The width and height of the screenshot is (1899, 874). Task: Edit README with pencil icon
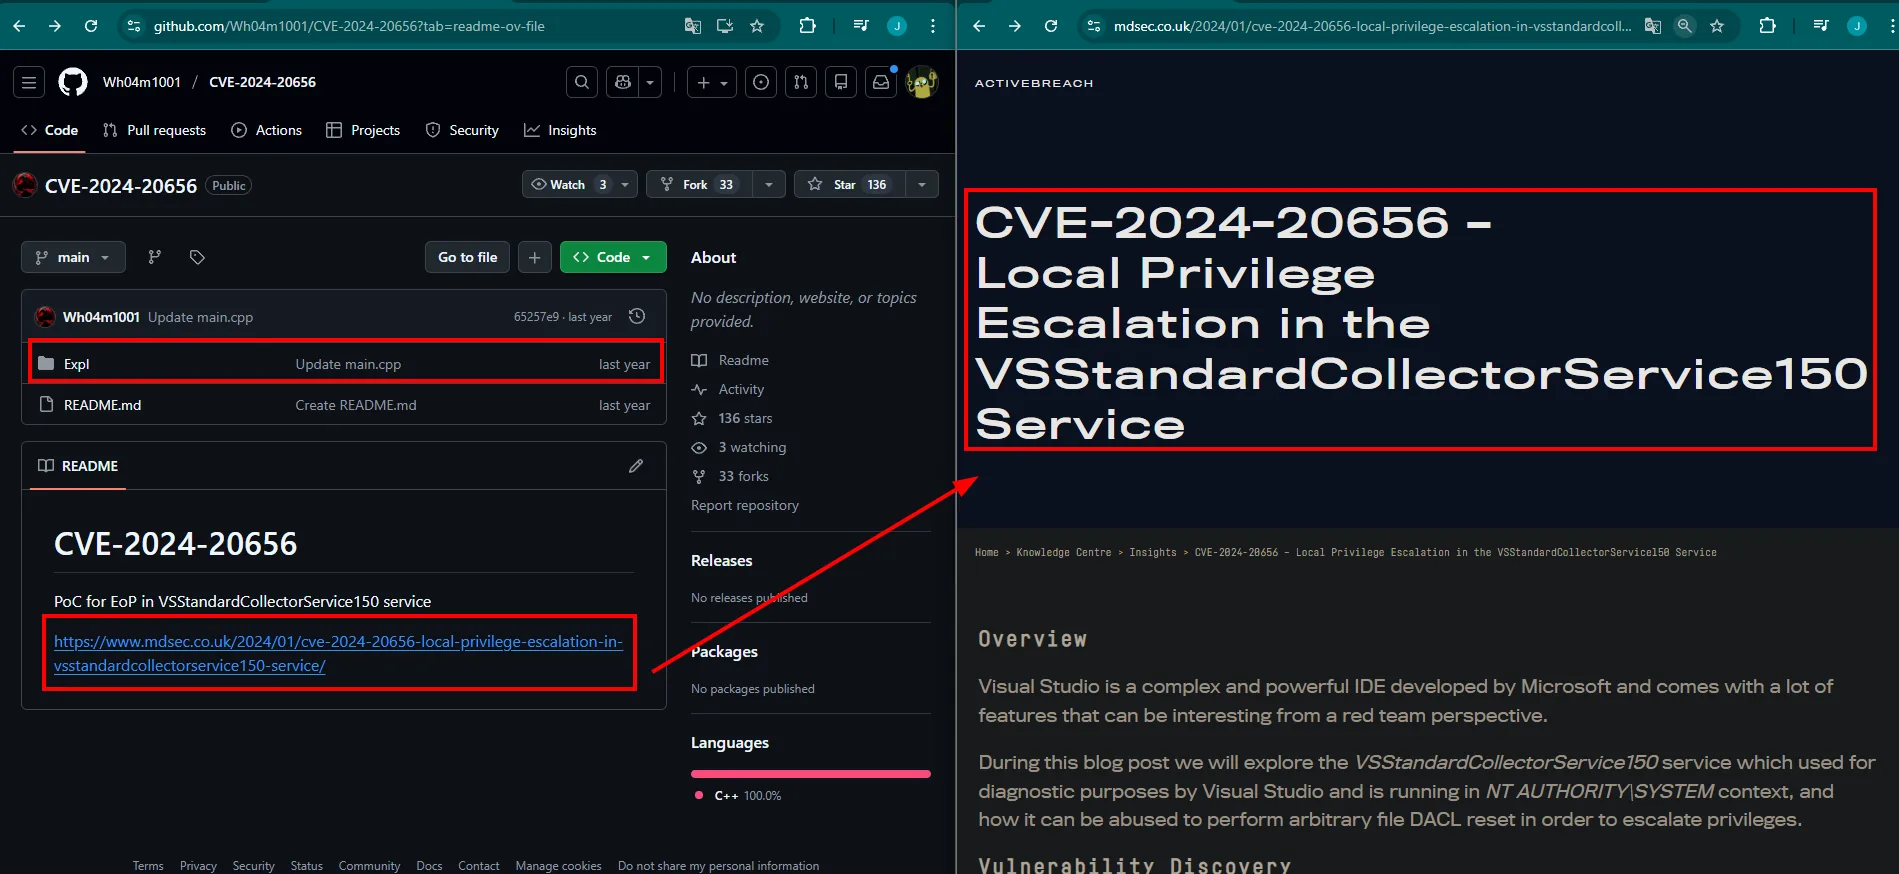[x=636, y=466]
